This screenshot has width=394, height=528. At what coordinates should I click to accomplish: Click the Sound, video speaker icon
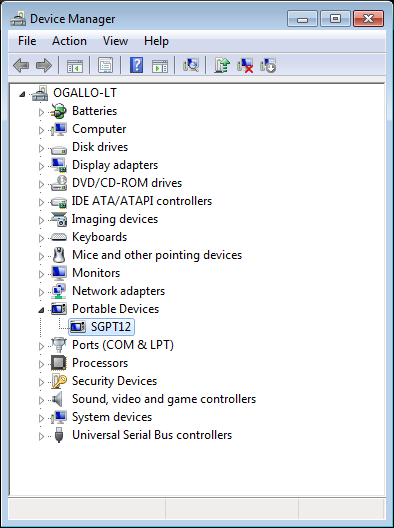coord(57,399)
